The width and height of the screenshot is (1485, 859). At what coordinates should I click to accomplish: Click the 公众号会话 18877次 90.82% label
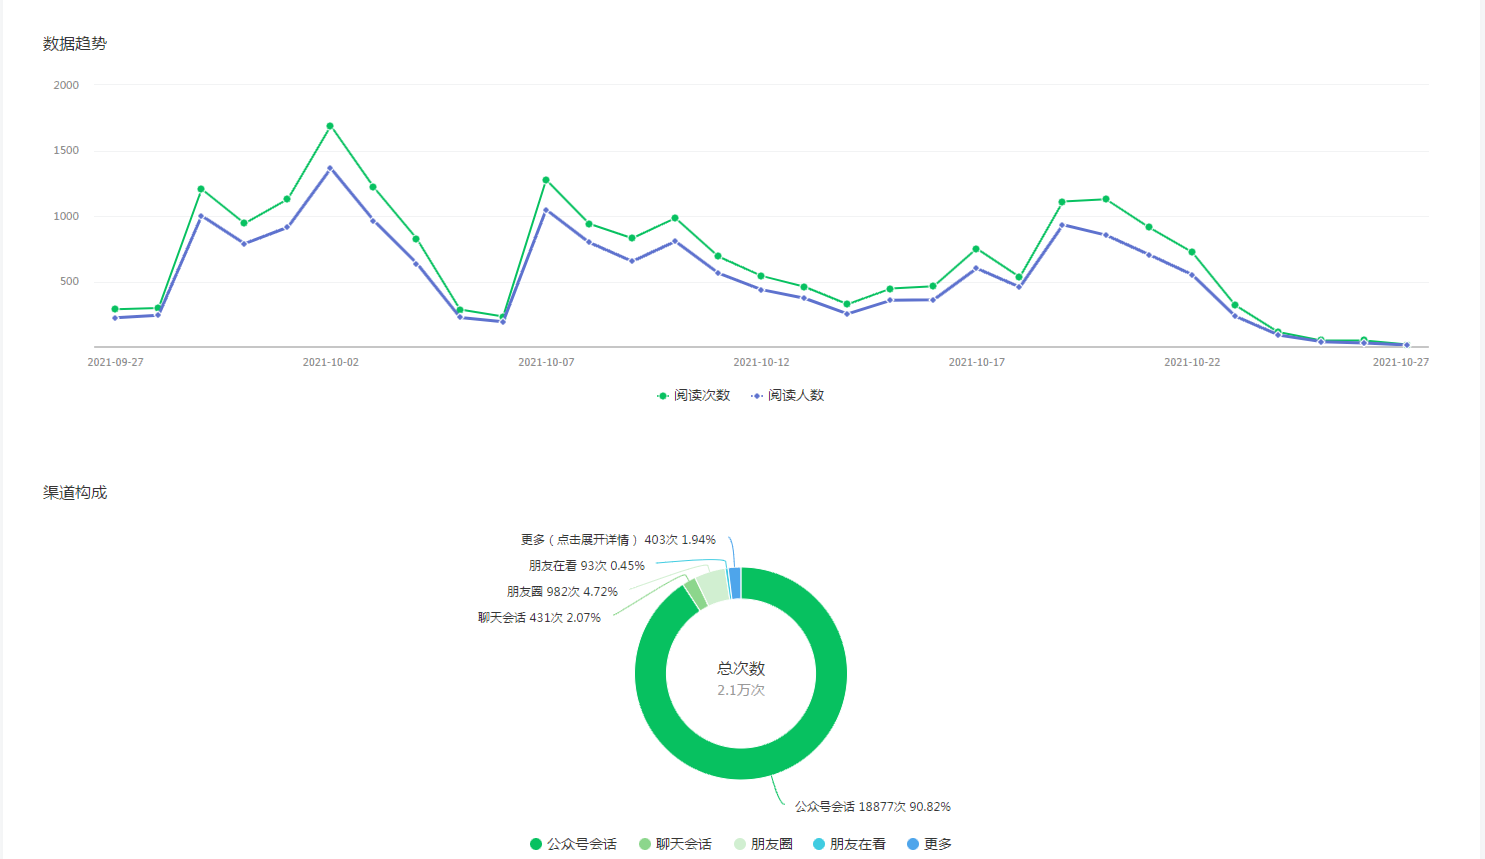(872, 807)
